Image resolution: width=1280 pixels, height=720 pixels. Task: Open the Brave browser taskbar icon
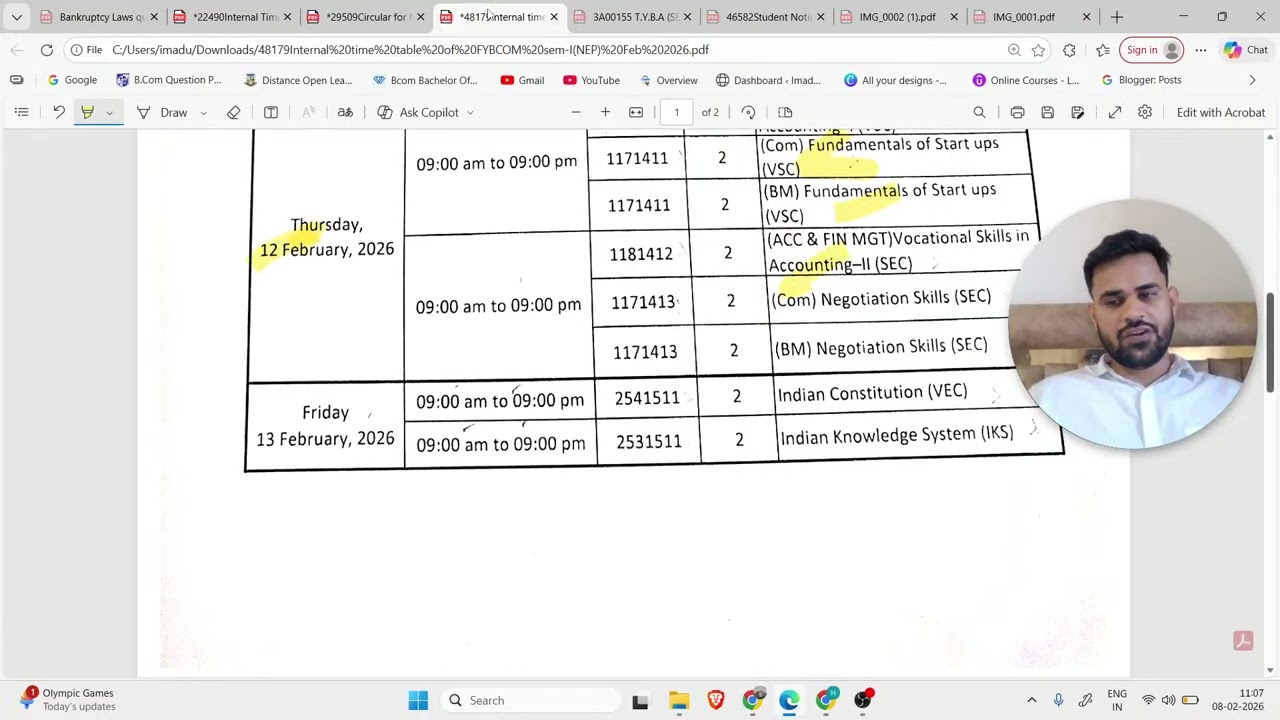pyautogui.click(x=716, y=700)
